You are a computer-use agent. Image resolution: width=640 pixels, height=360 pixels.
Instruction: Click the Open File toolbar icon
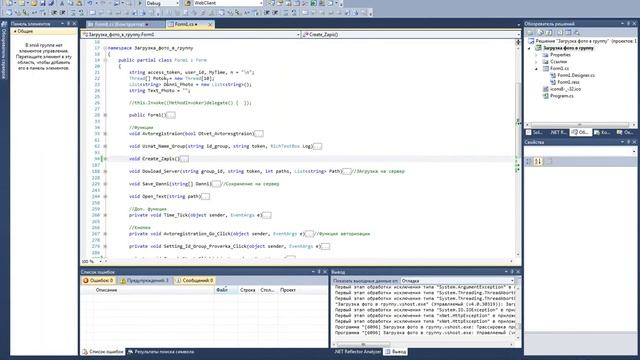point(34,3)
